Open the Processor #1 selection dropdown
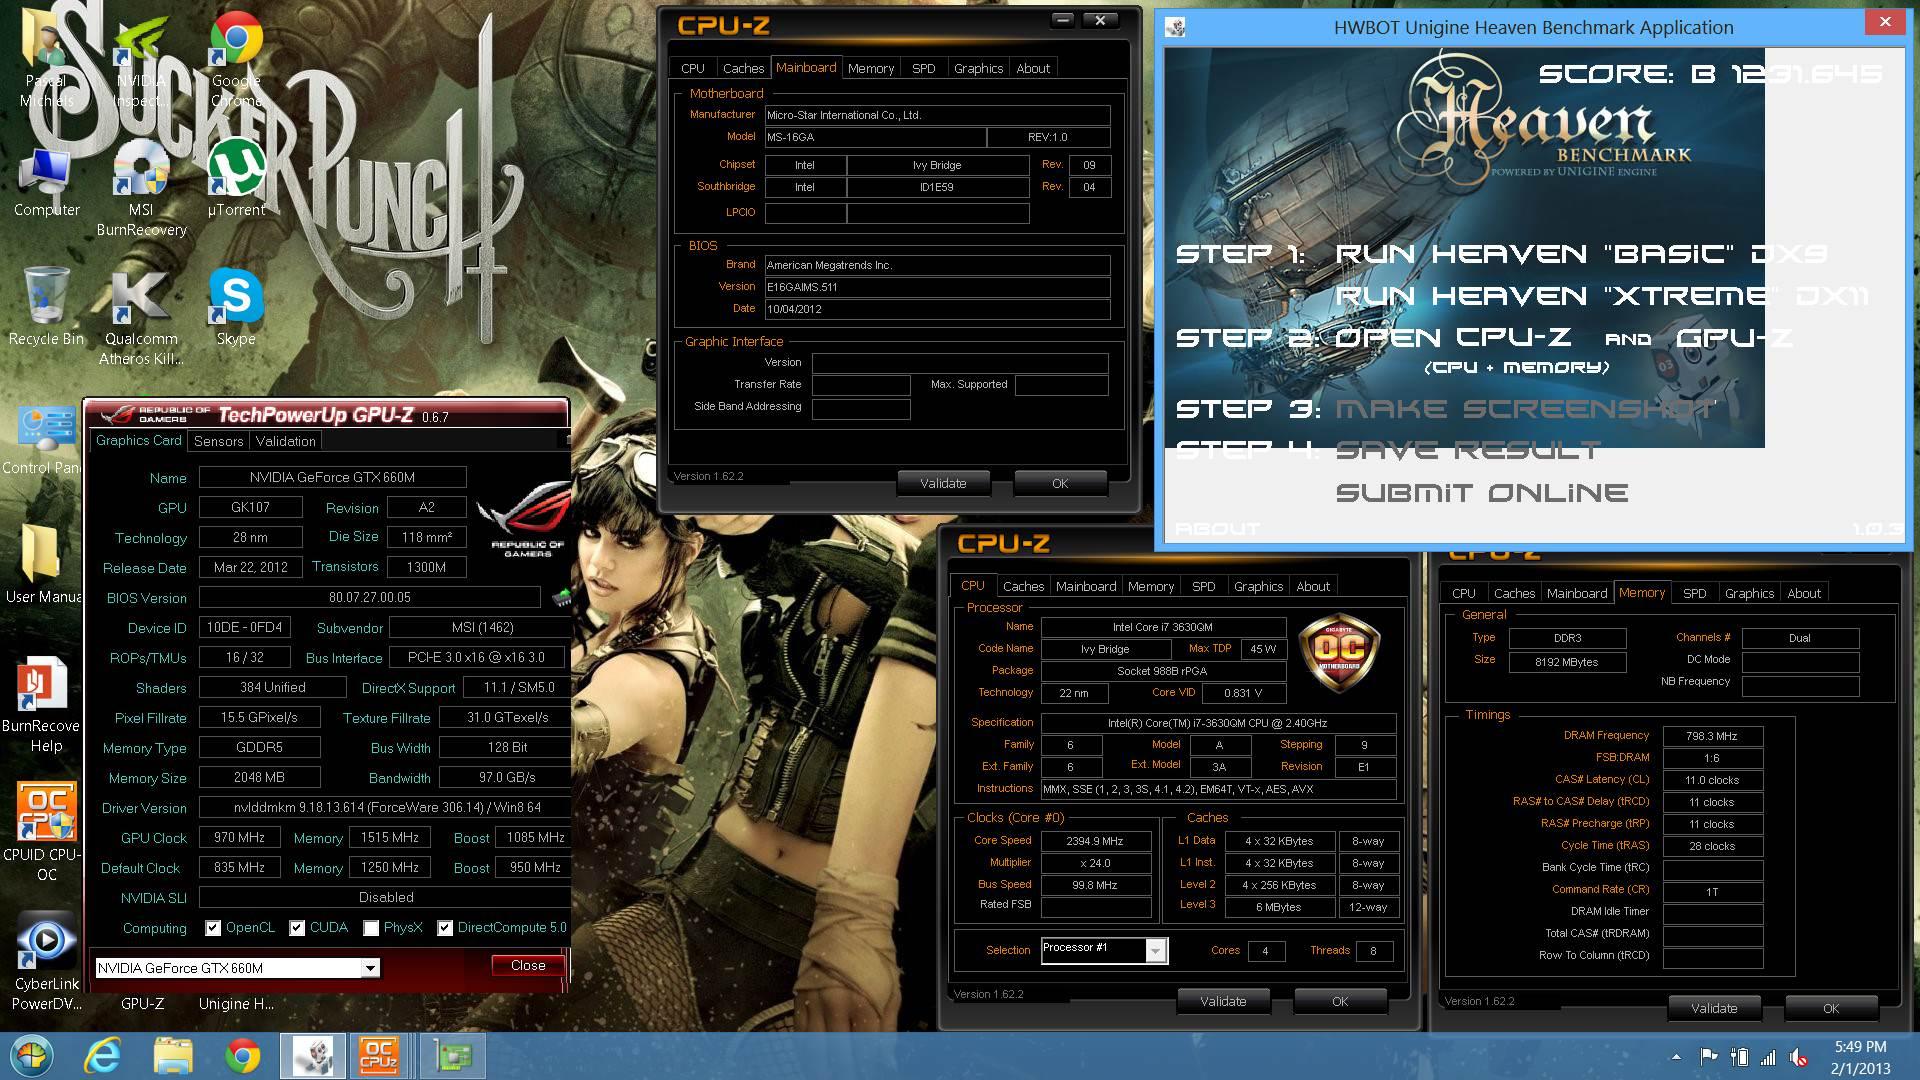Image resolution: width=1920 pixels, height=1080 pixels. 1155,950
